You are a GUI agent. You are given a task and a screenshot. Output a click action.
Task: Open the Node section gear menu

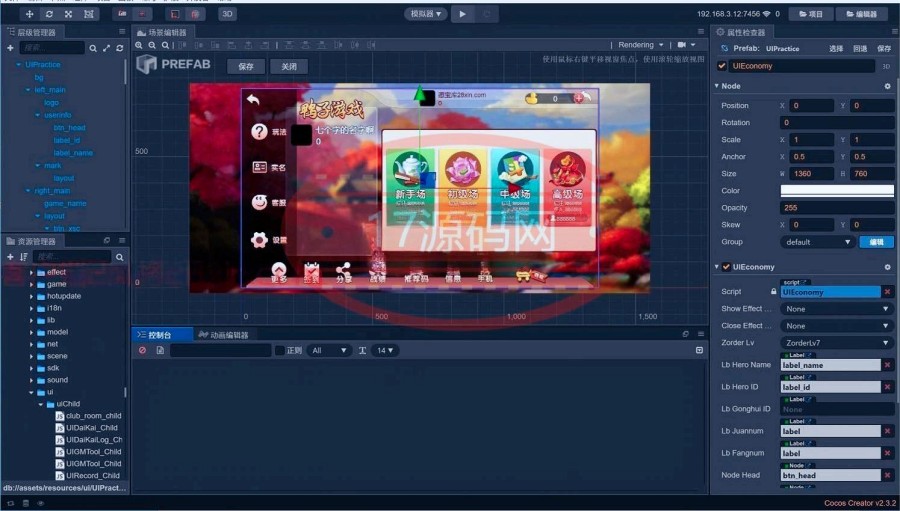(887, 86)
